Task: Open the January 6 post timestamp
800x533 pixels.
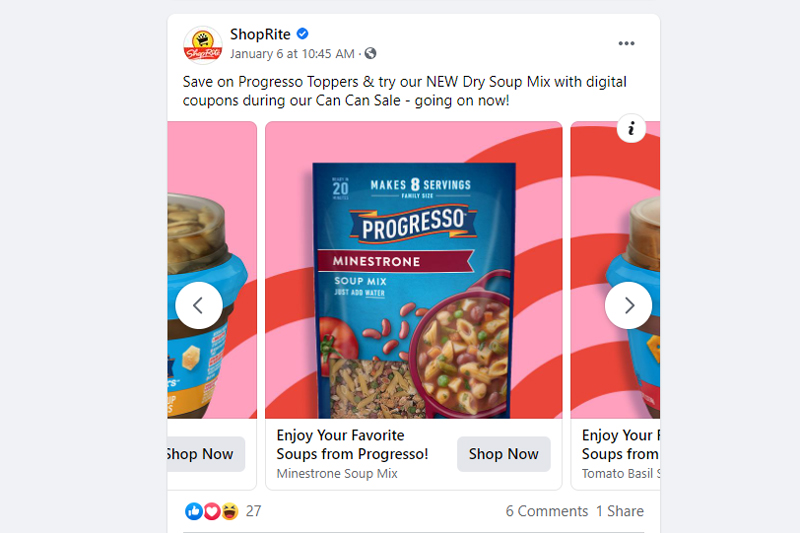Action: click(x=292, y=54)
